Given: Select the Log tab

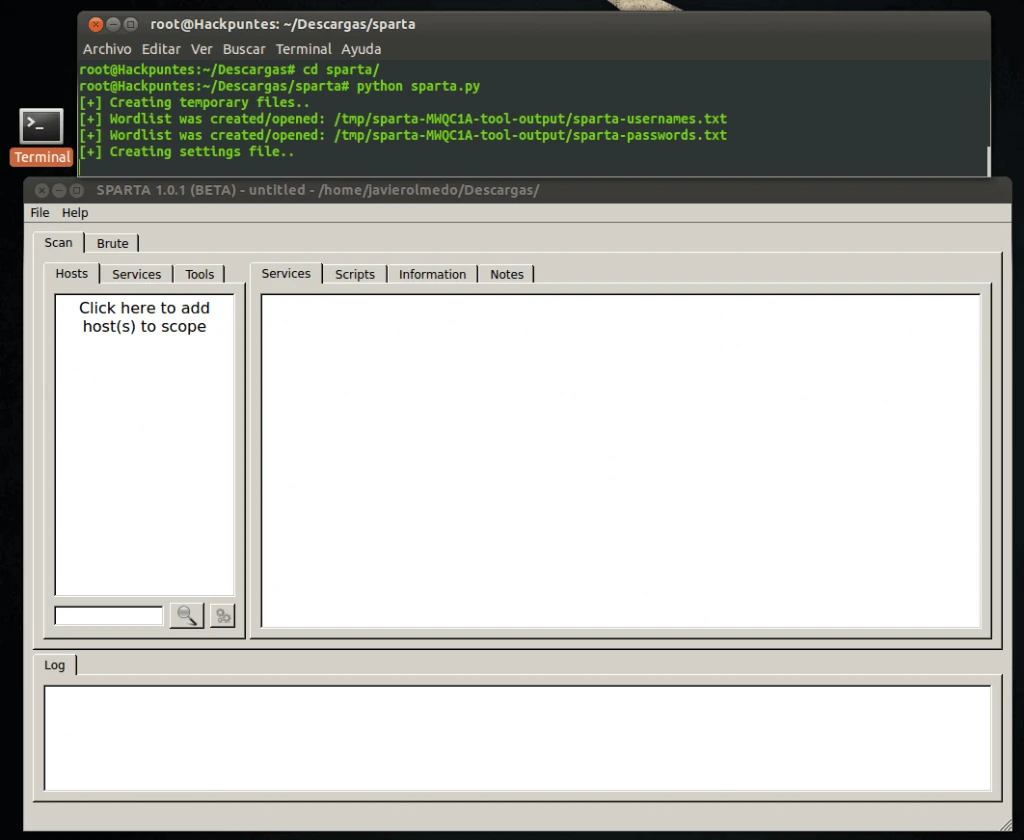Looking at the screenshot, I should (x=55, y=665).
